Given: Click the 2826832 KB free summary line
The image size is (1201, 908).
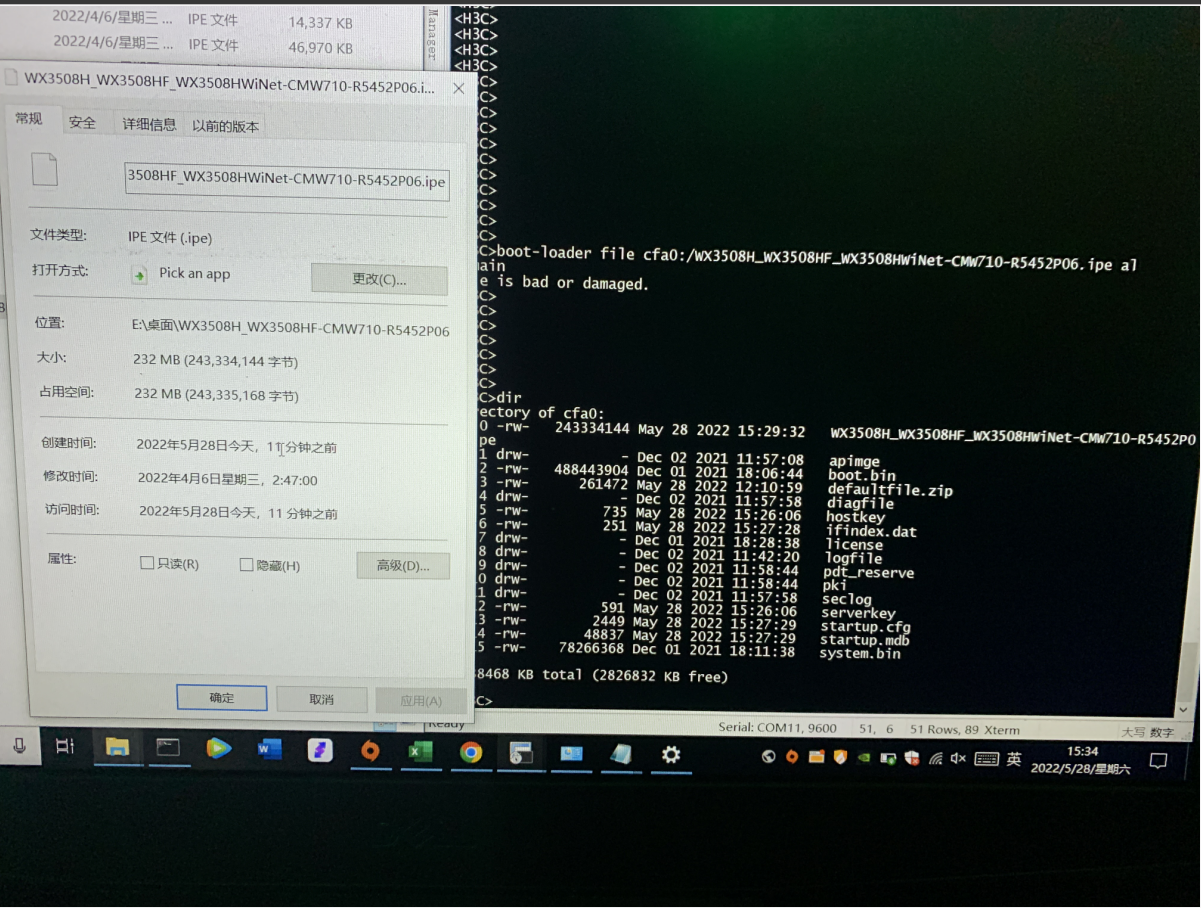Looking at the screenshot, I should coord(603,676).
